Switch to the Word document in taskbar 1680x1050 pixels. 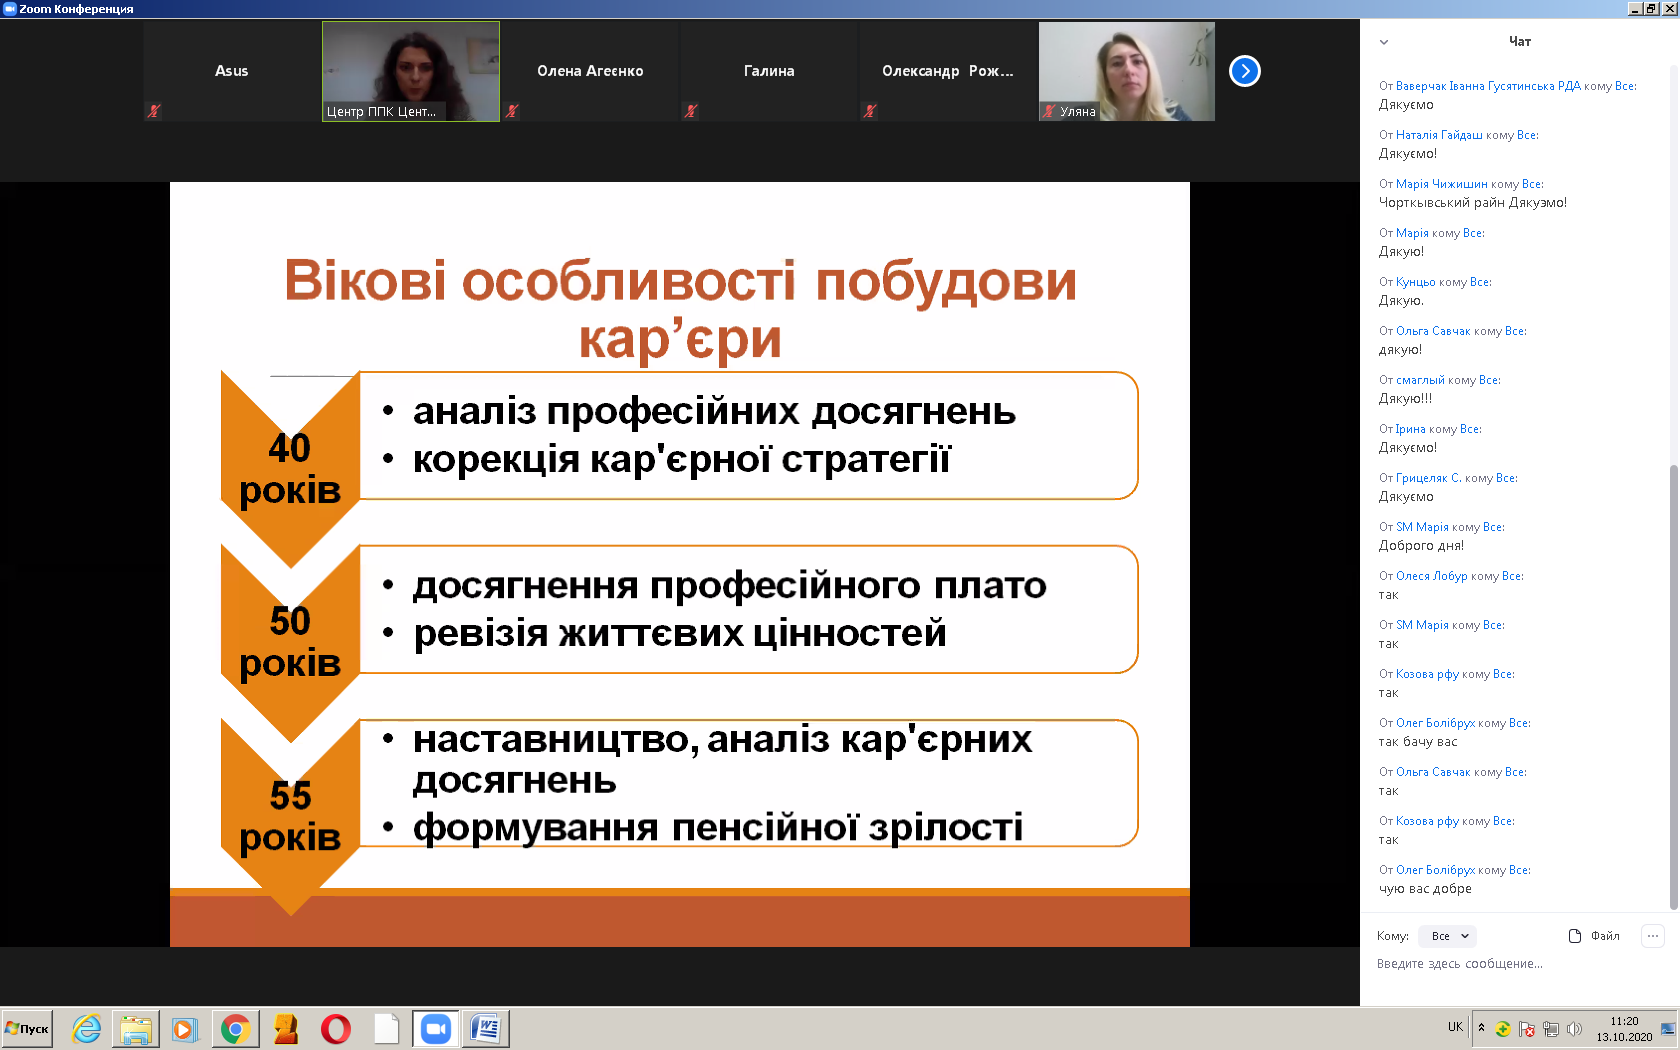486,1028
